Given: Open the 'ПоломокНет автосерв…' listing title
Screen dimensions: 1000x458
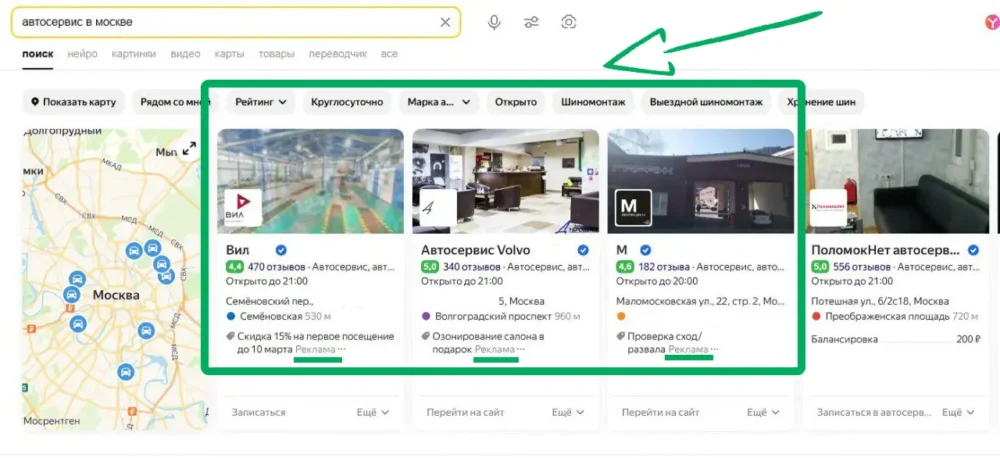Looking at the screenshot, I should click(x=885, y=250).
